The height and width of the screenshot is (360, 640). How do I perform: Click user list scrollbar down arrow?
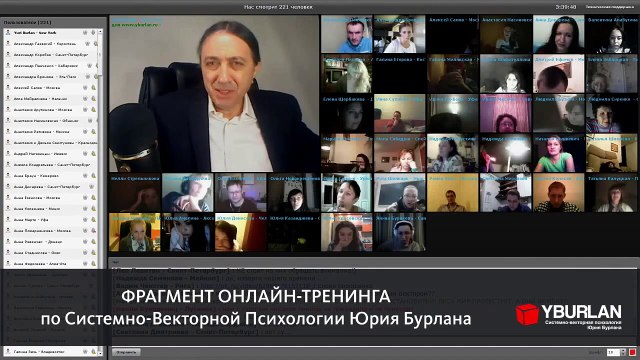[x=100, y=353]
